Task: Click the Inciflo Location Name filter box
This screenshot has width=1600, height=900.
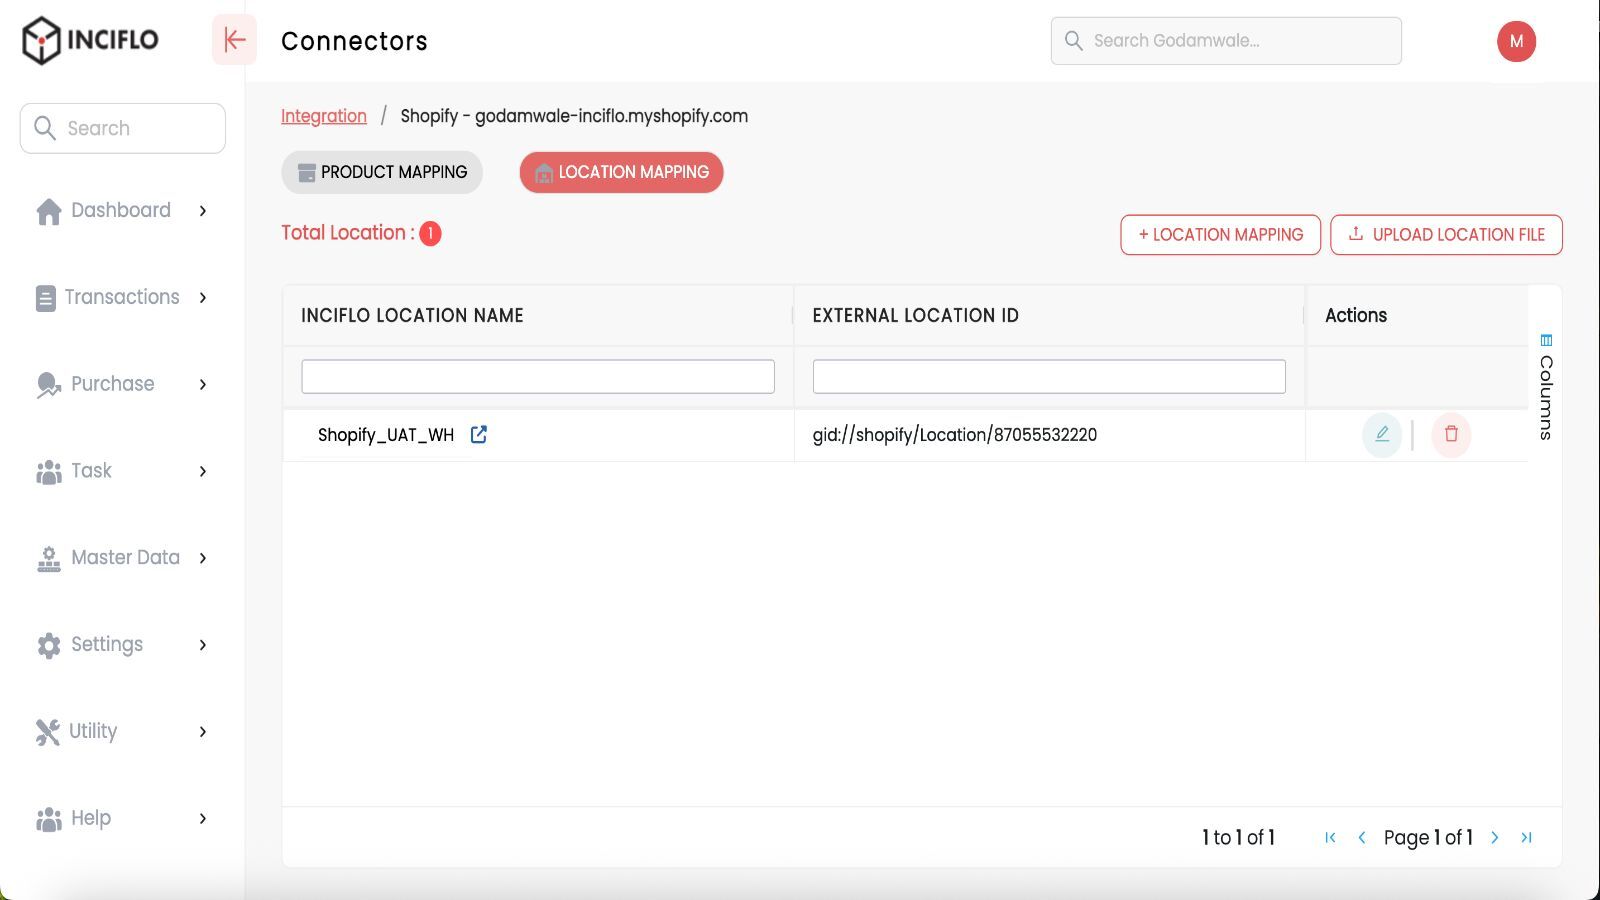Action: click(538, 377)
